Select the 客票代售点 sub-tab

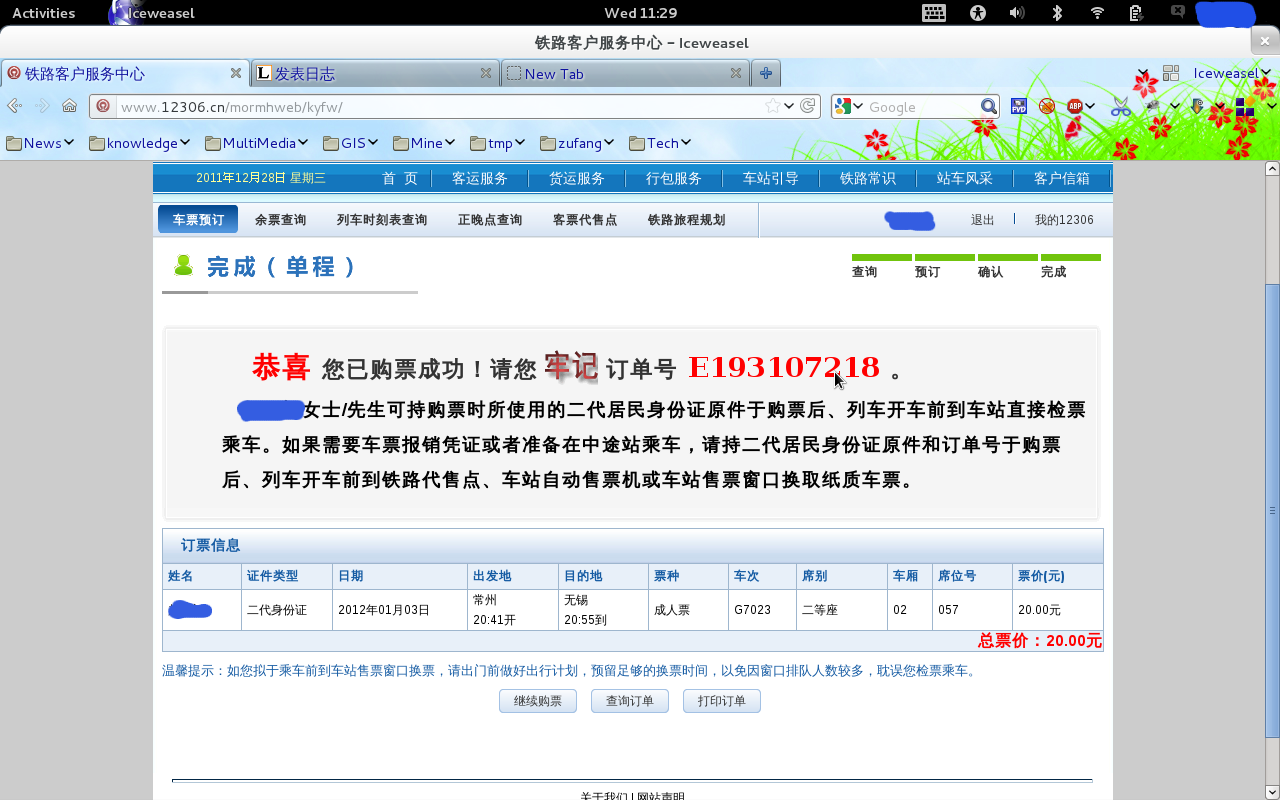[585, 220]
